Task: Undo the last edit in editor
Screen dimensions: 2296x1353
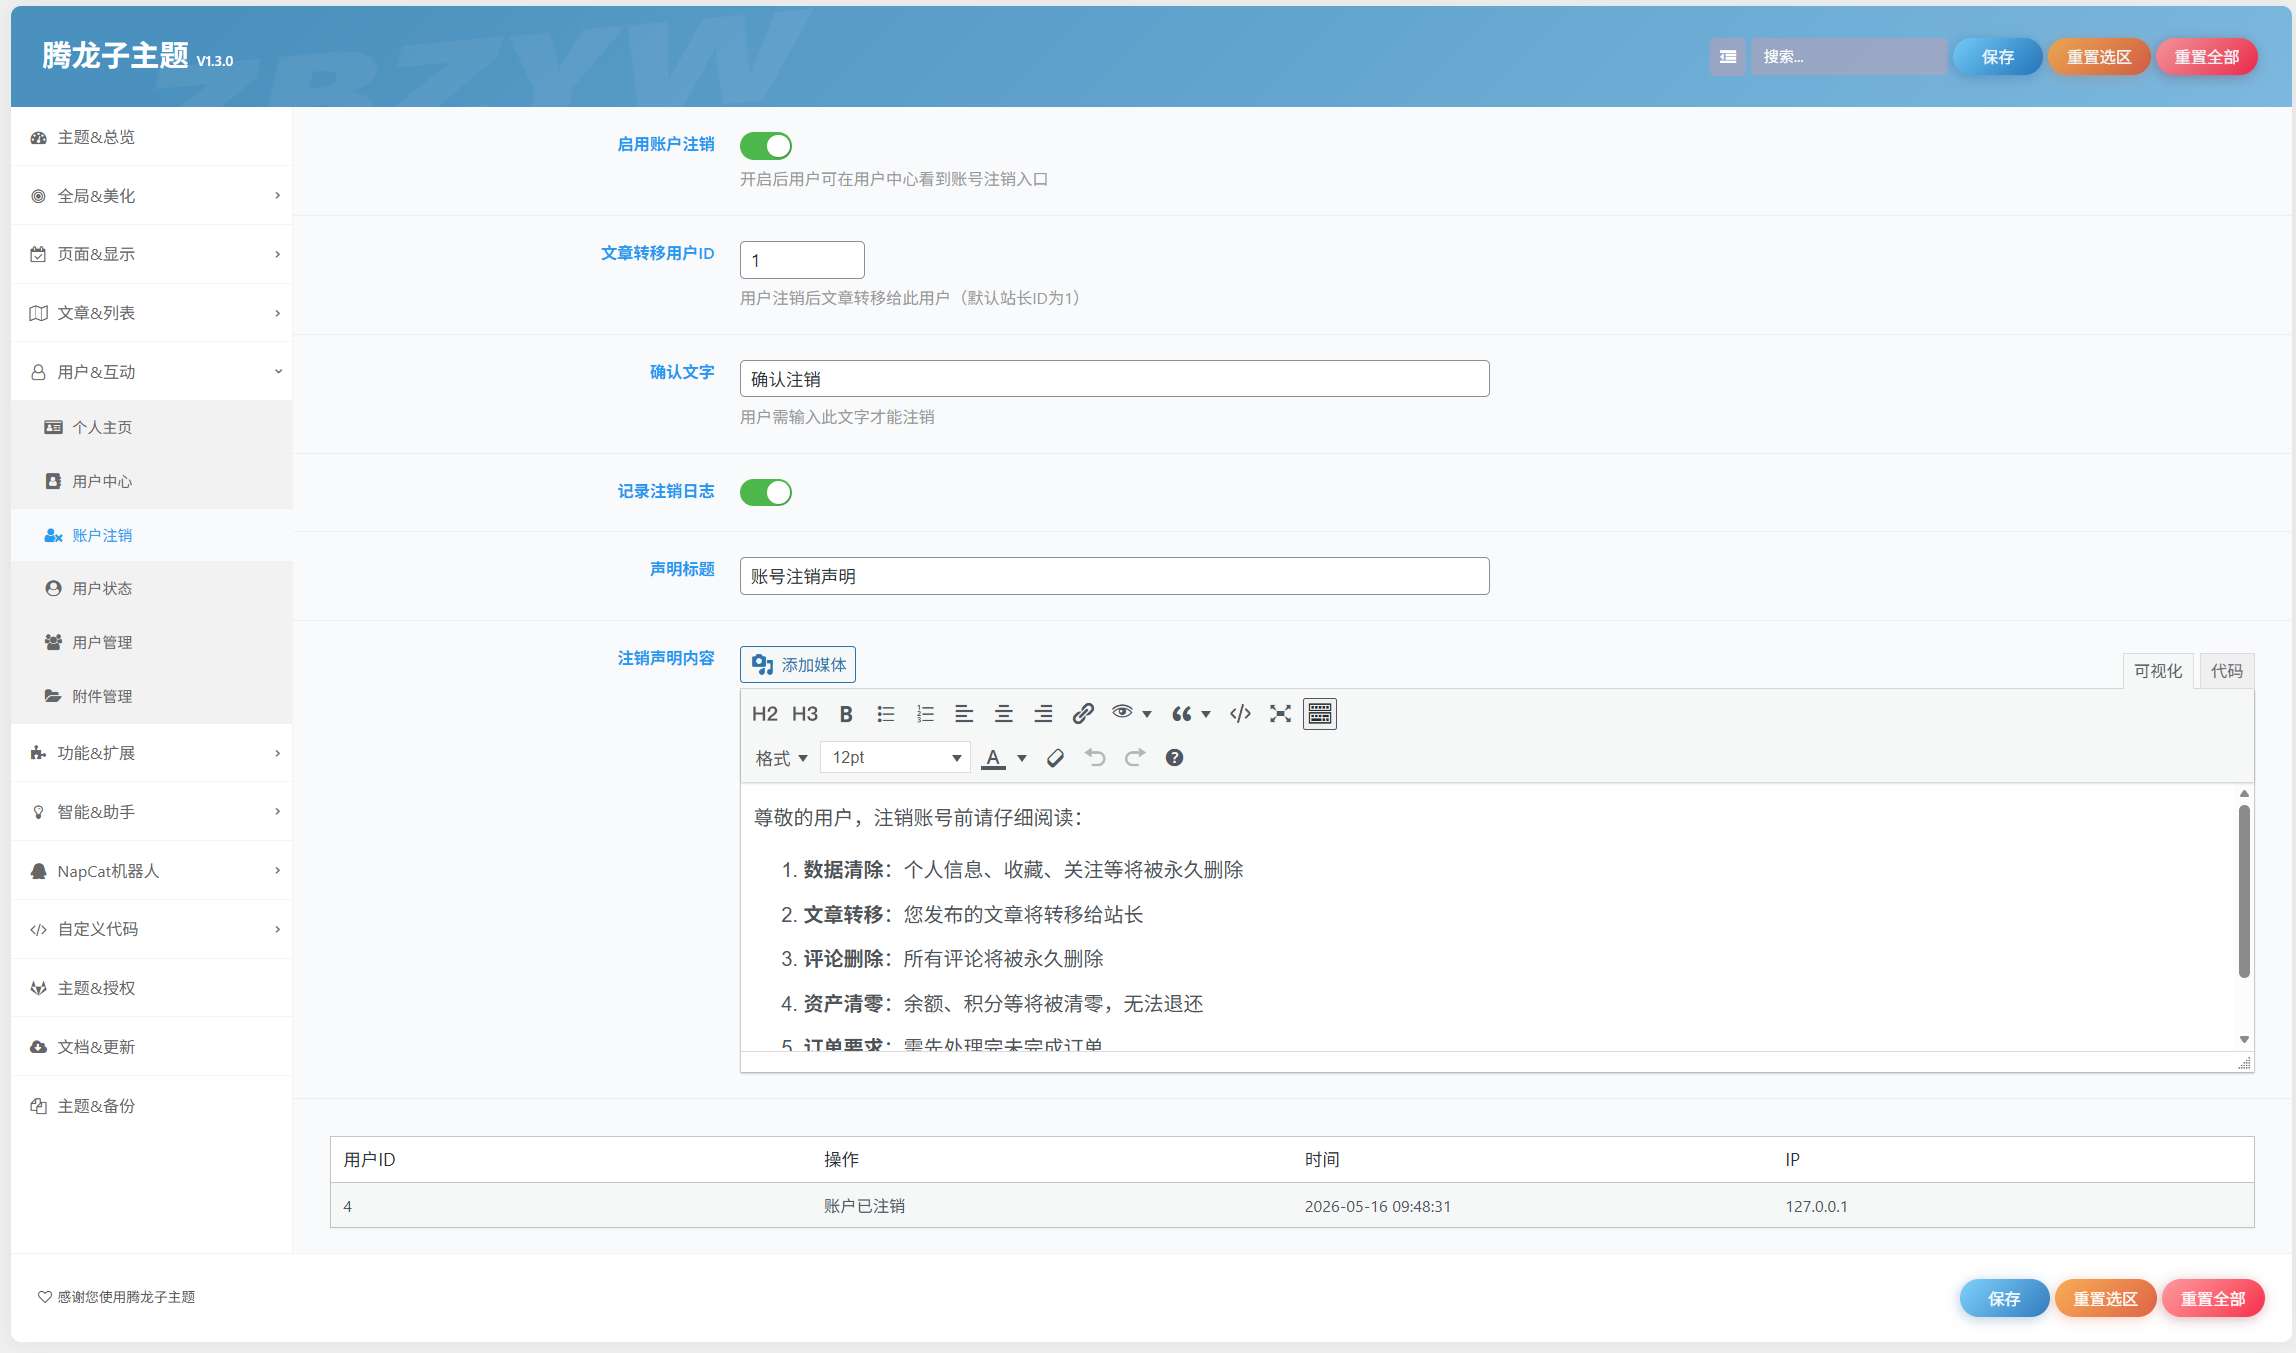Action: (x=1095, y=758)
